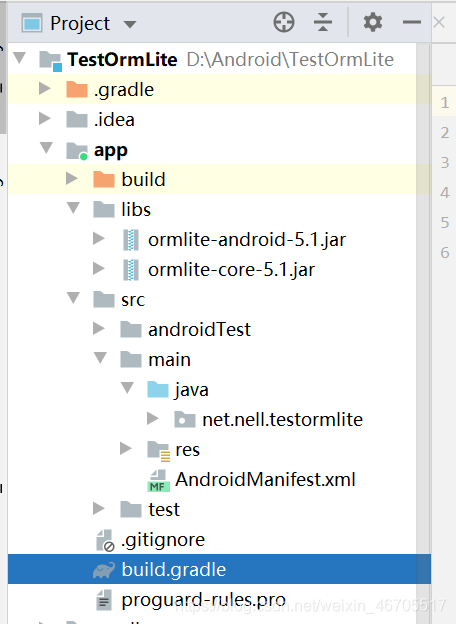Select ormlite-android-5.1.jar file name
Viewport: 456px width, 624px height.
click(x=247, y=240)
